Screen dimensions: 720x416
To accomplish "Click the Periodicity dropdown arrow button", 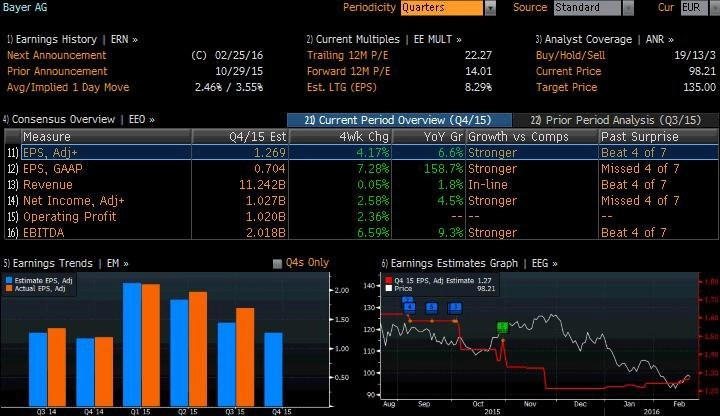I will tap(490, 8).
